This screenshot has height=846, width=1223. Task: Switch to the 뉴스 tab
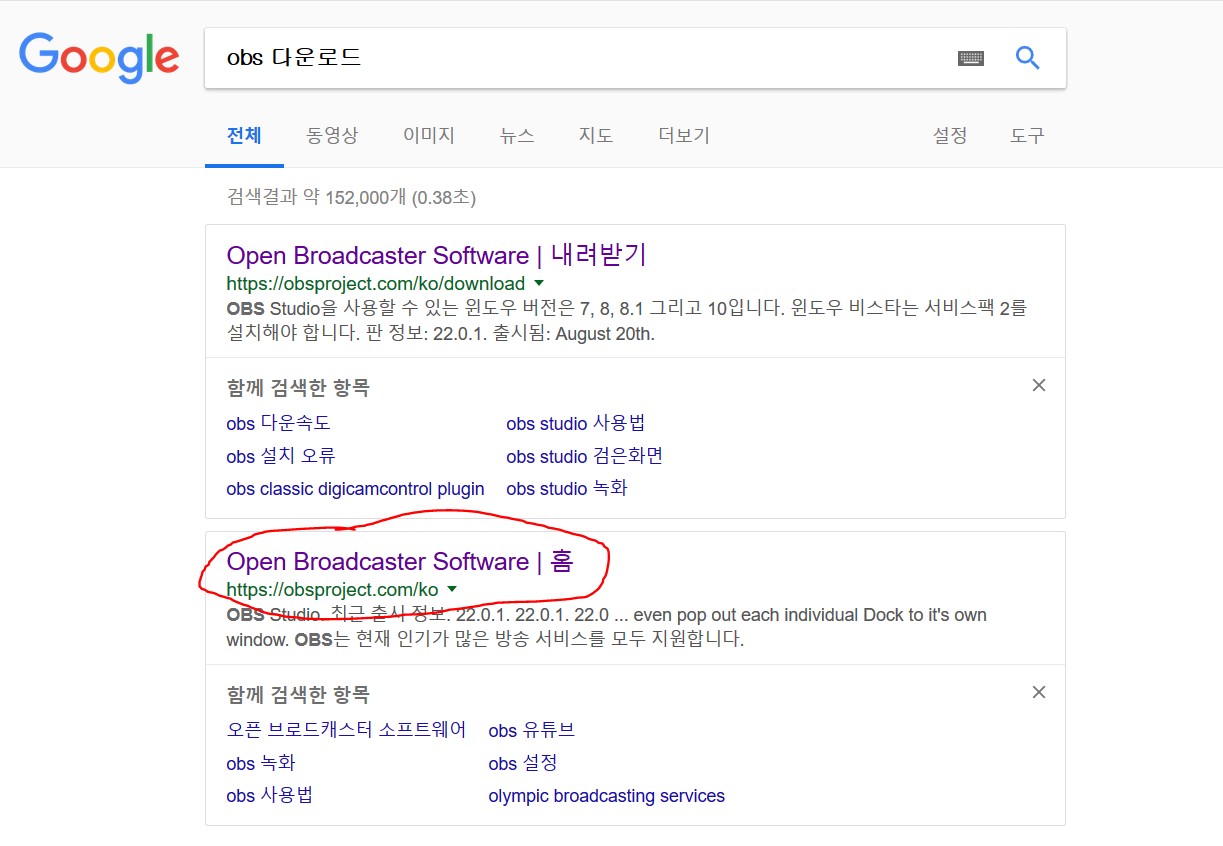pyautogui.click(x=516, y=136)
